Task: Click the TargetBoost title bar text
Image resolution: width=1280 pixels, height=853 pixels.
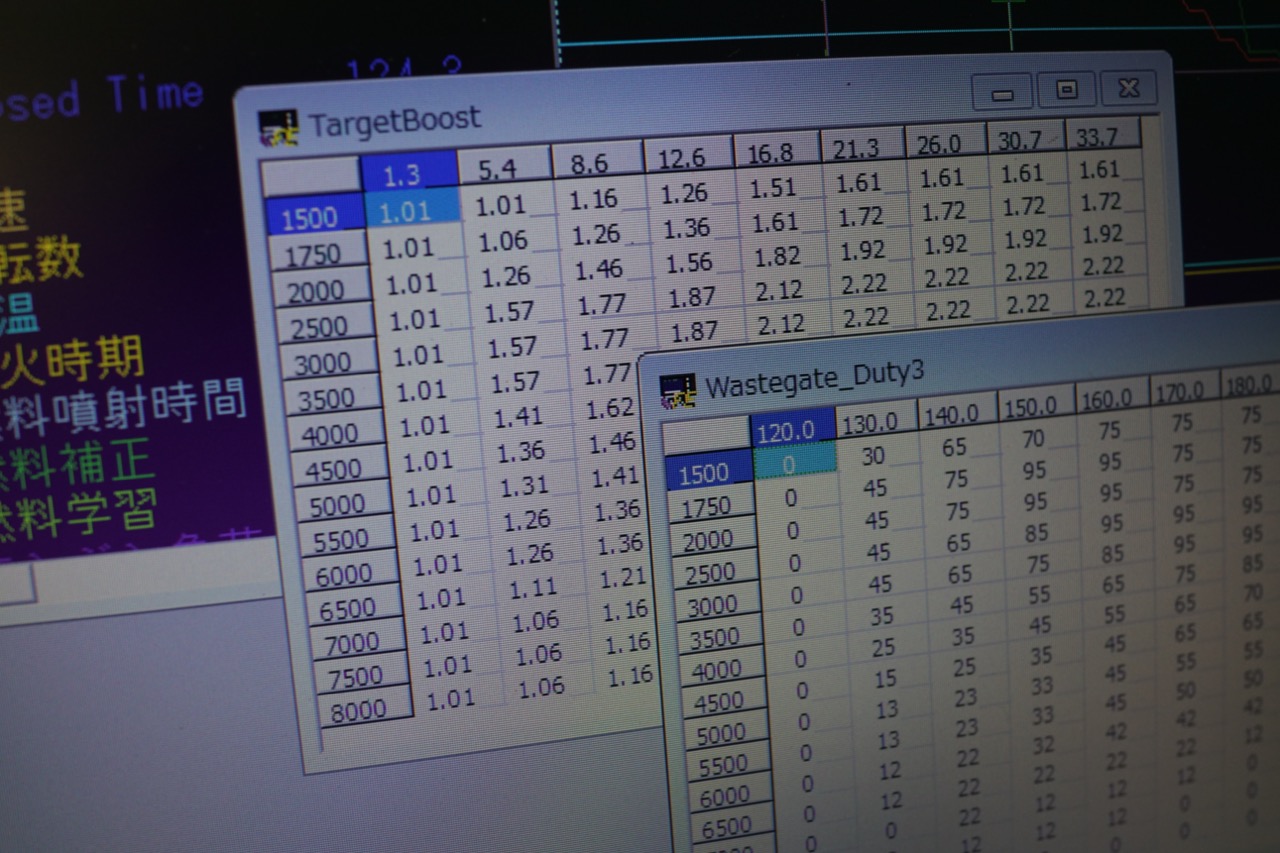Action: (x=395, y=122)
